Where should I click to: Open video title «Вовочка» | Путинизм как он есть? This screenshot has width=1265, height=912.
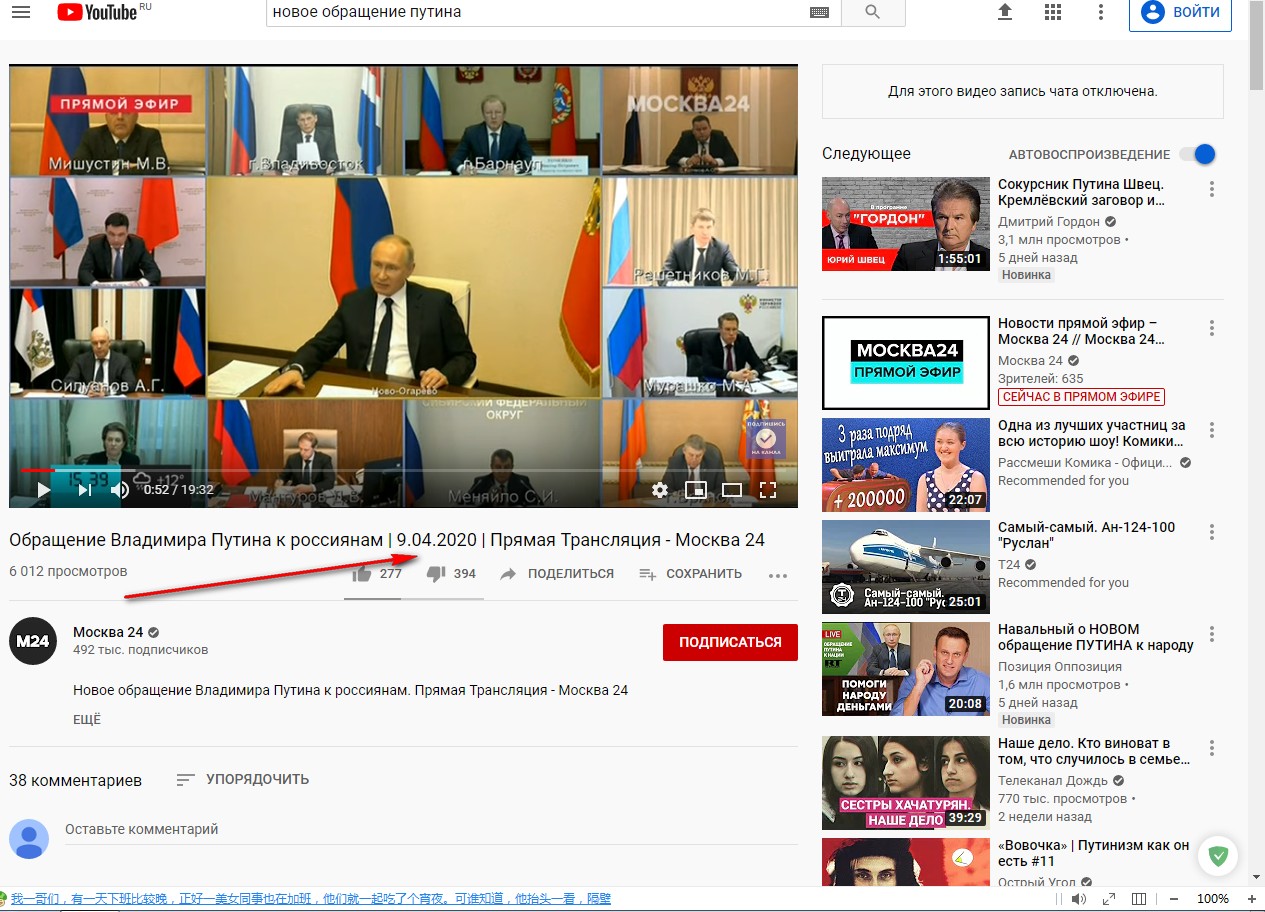tap(1094, 853)
